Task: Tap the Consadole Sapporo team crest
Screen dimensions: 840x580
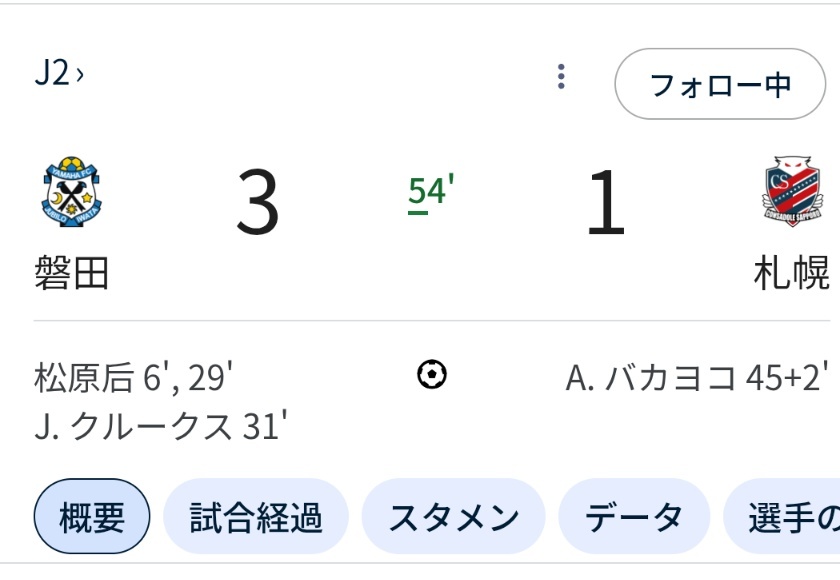Action: pos(792,191)
